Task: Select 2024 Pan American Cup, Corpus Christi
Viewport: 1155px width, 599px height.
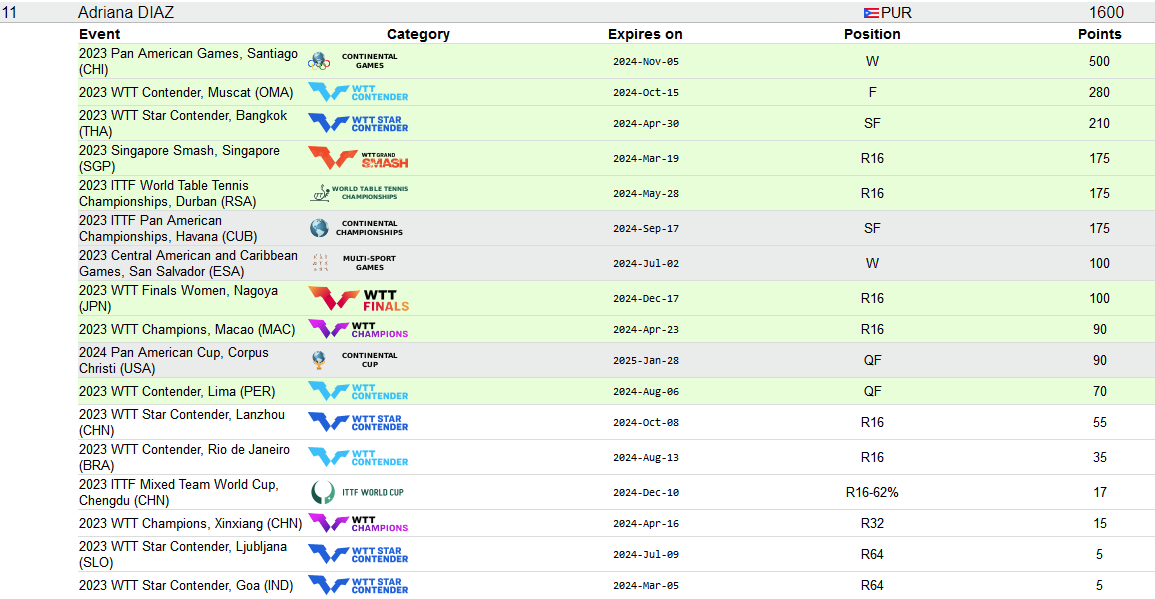Action: tap(174, 360)
